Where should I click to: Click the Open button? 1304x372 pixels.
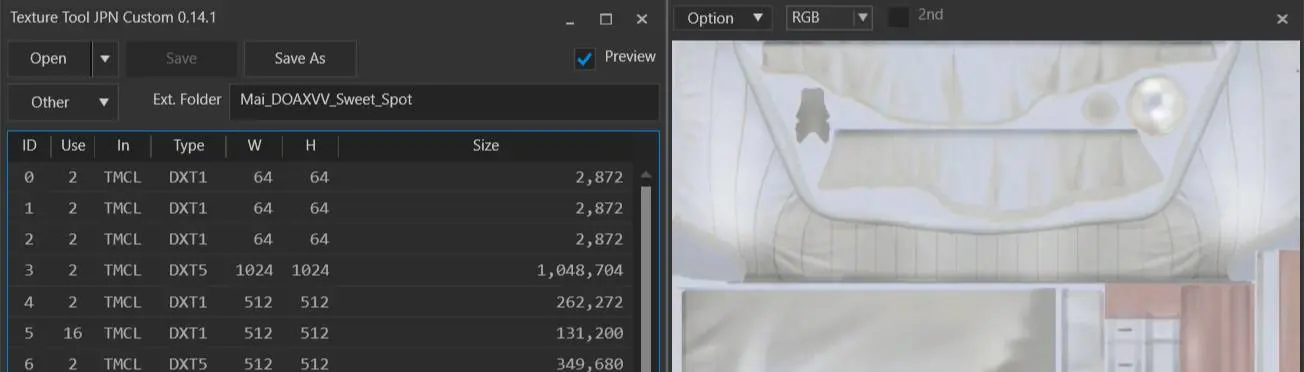tap(48, 59)
